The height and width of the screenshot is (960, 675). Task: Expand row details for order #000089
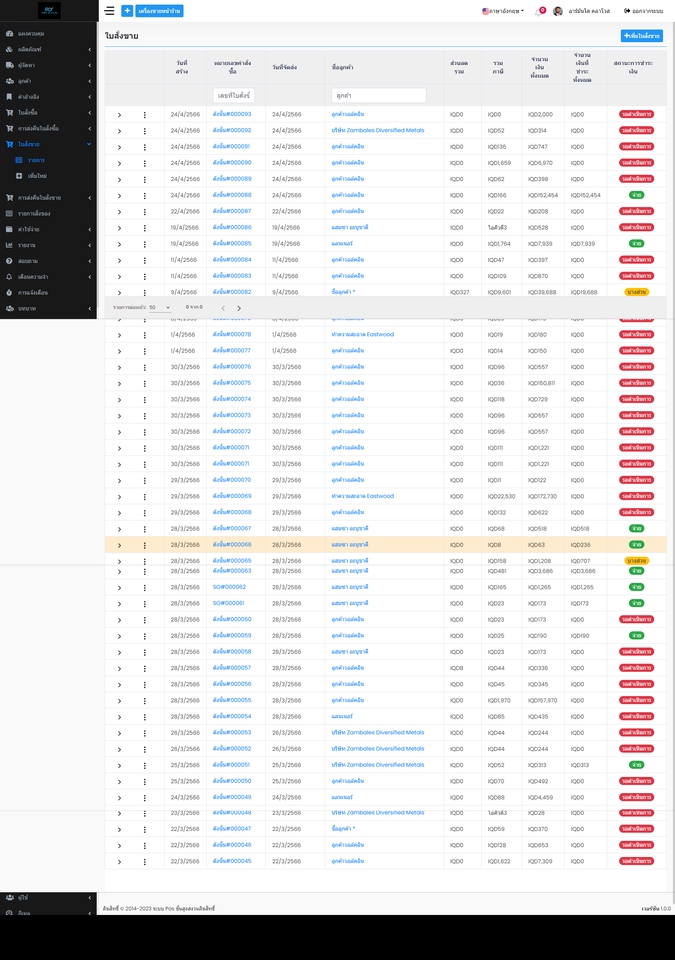click(x=119, y=179)
